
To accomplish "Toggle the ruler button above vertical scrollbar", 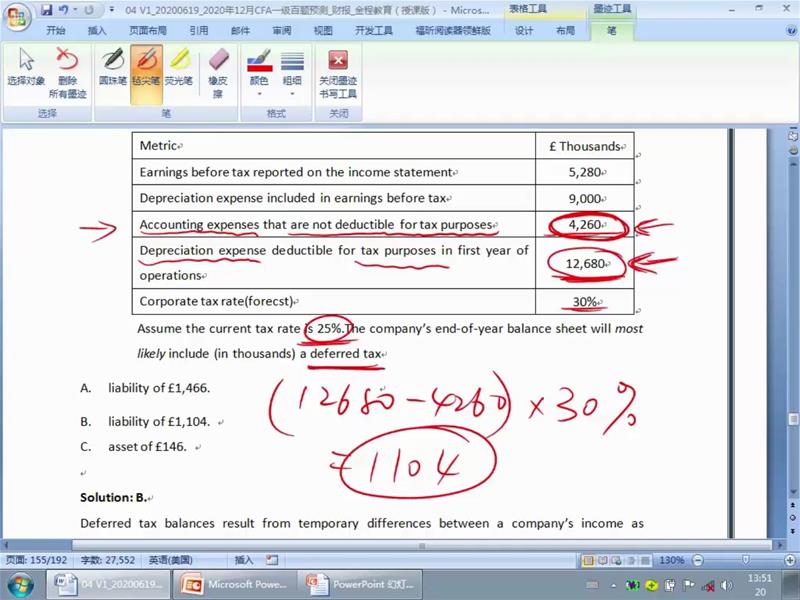I will pos(793,137).
